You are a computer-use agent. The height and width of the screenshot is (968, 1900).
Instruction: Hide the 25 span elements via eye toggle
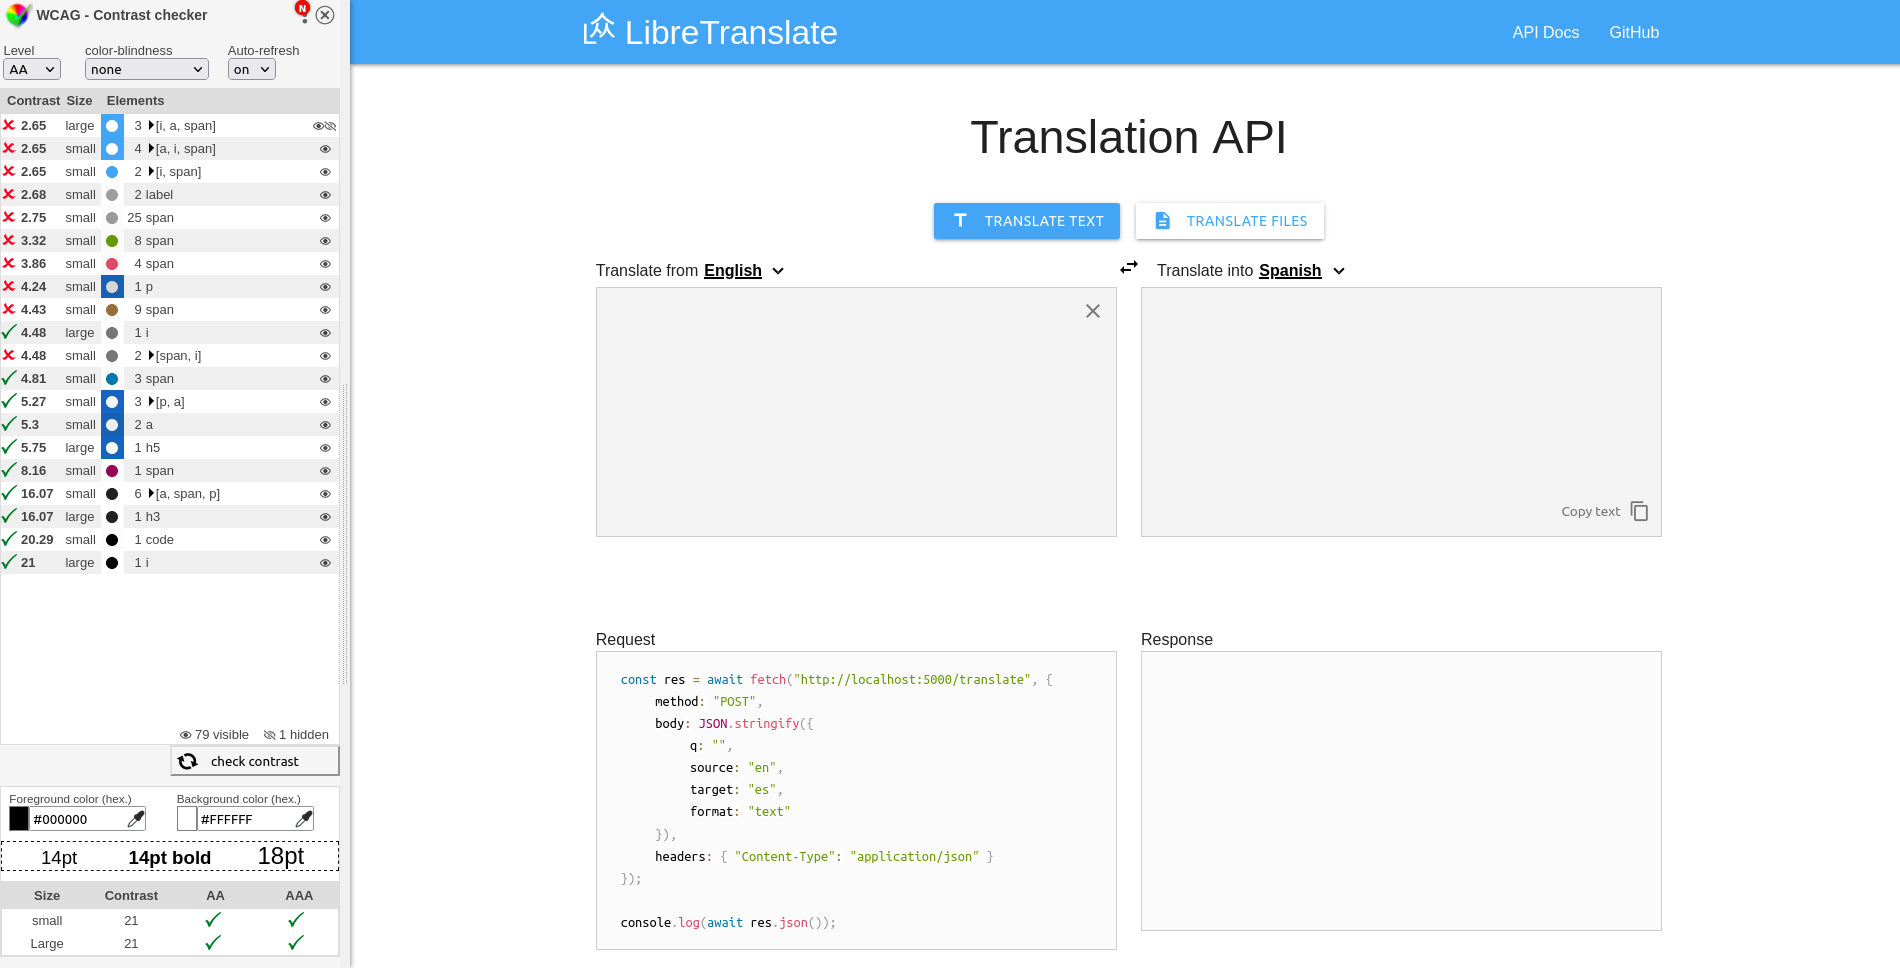click(x=324, y=218)
